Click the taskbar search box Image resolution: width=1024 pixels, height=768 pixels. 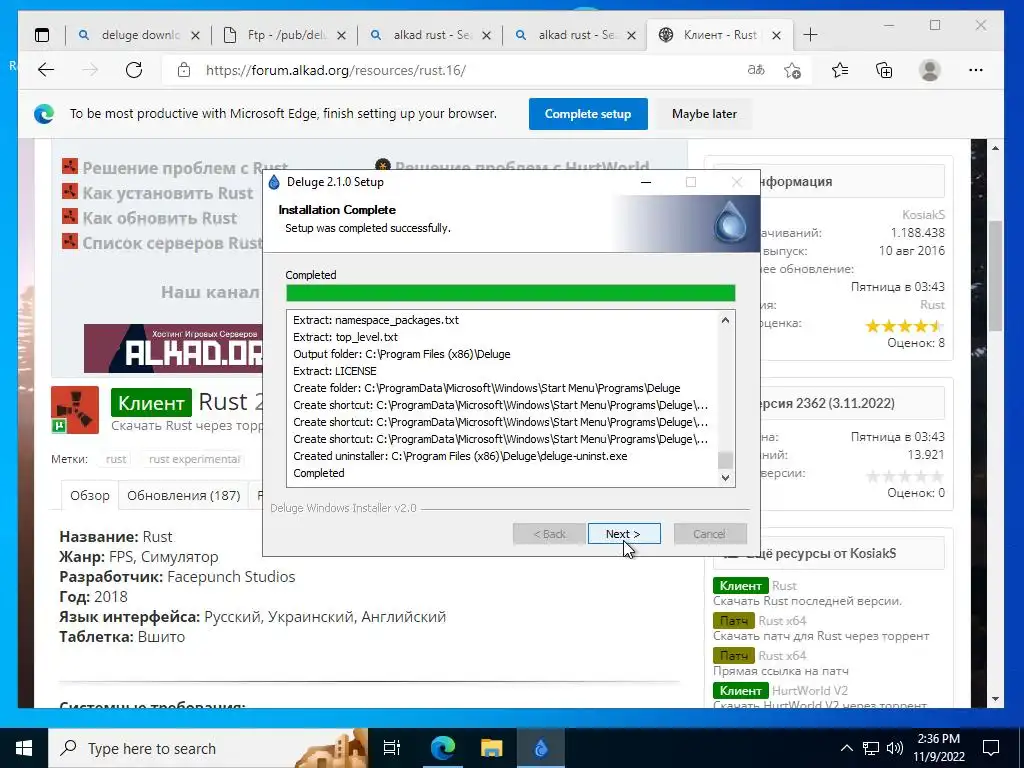pos(208,748)
